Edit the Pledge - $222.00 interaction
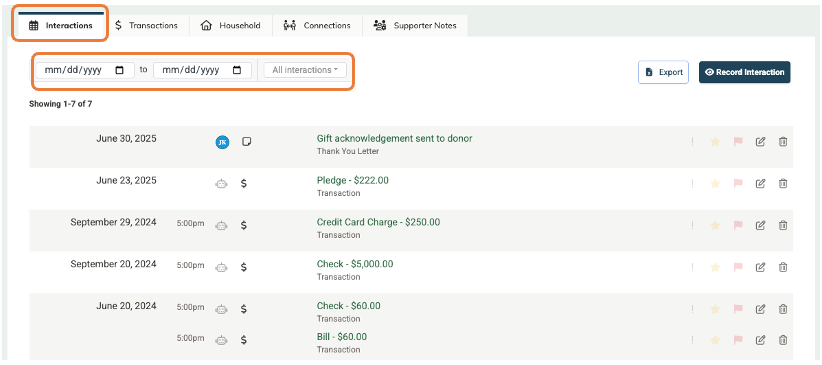822x365 pixels. click(x=760, y=184)
